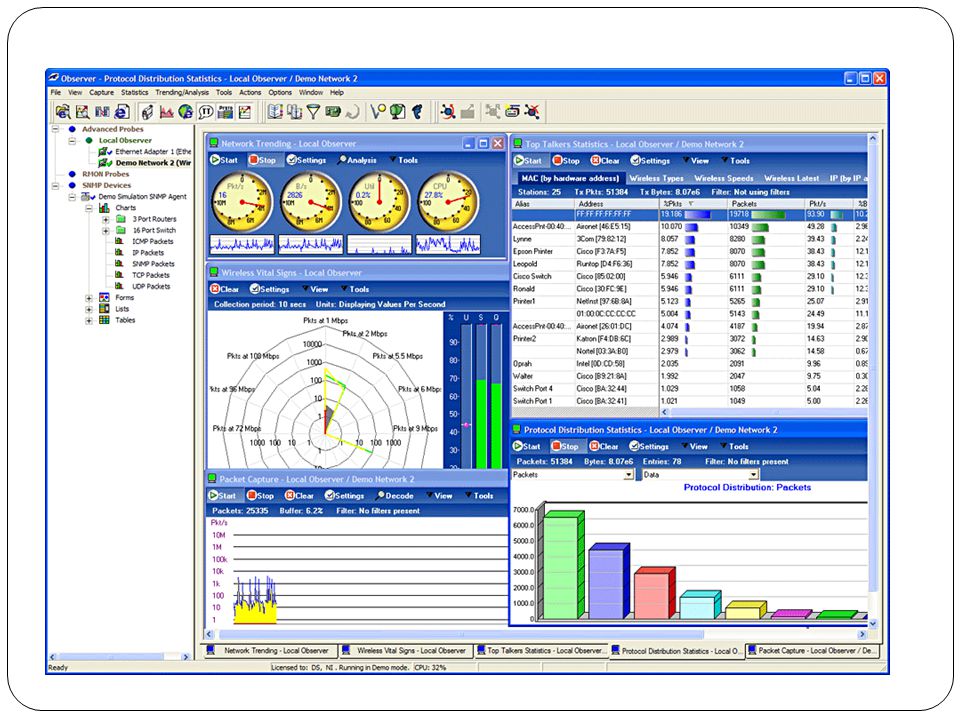The width and height of the screenshot is (960, 720).
Task: Click the CPU gauge dial
Action: pos(448,201)
